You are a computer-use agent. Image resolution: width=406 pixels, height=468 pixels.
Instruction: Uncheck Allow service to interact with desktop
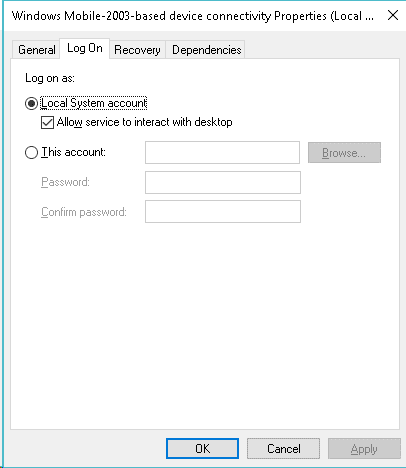[47, 122]
